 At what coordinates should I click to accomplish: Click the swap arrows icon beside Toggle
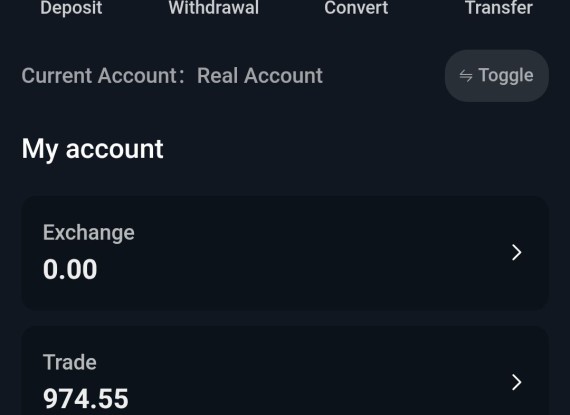(x=466, y=76)
